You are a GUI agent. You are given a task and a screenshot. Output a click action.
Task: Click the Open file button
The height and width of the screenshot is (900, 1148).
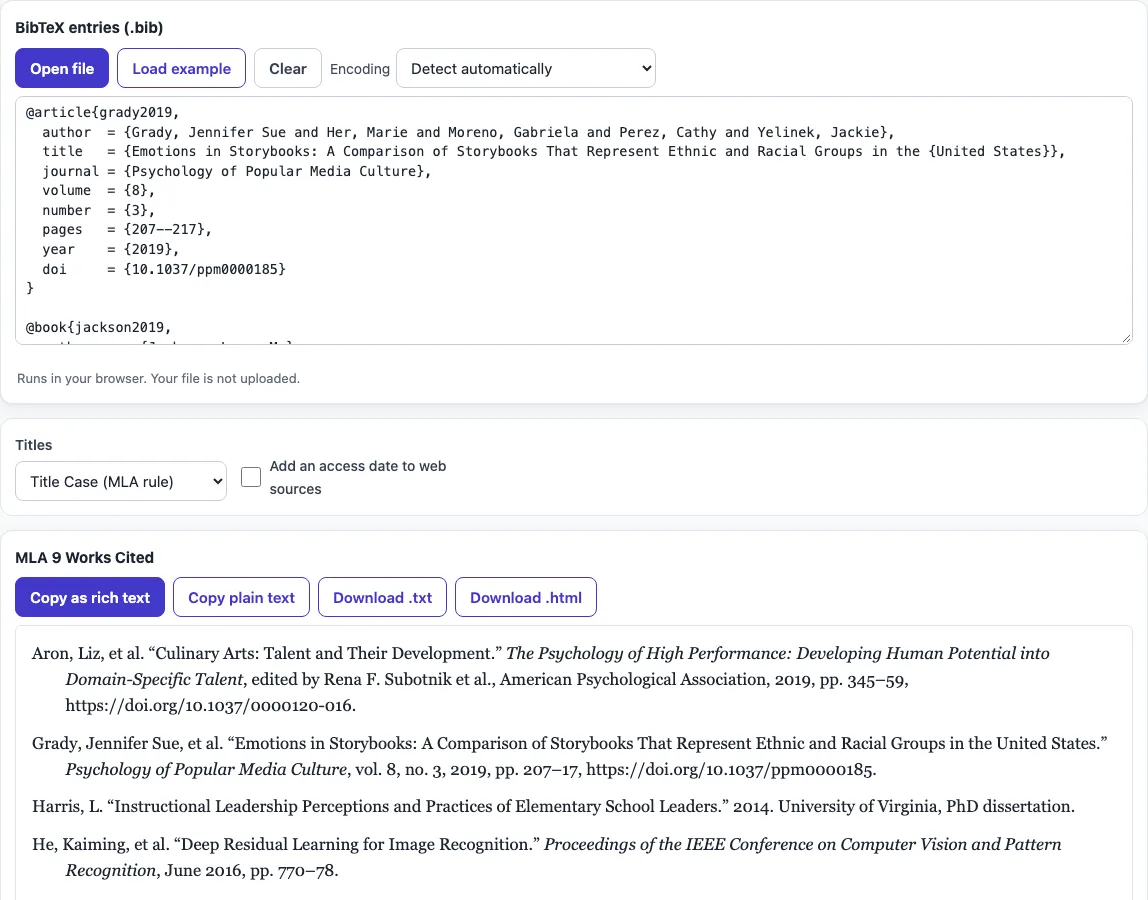(x=62, y=68)
